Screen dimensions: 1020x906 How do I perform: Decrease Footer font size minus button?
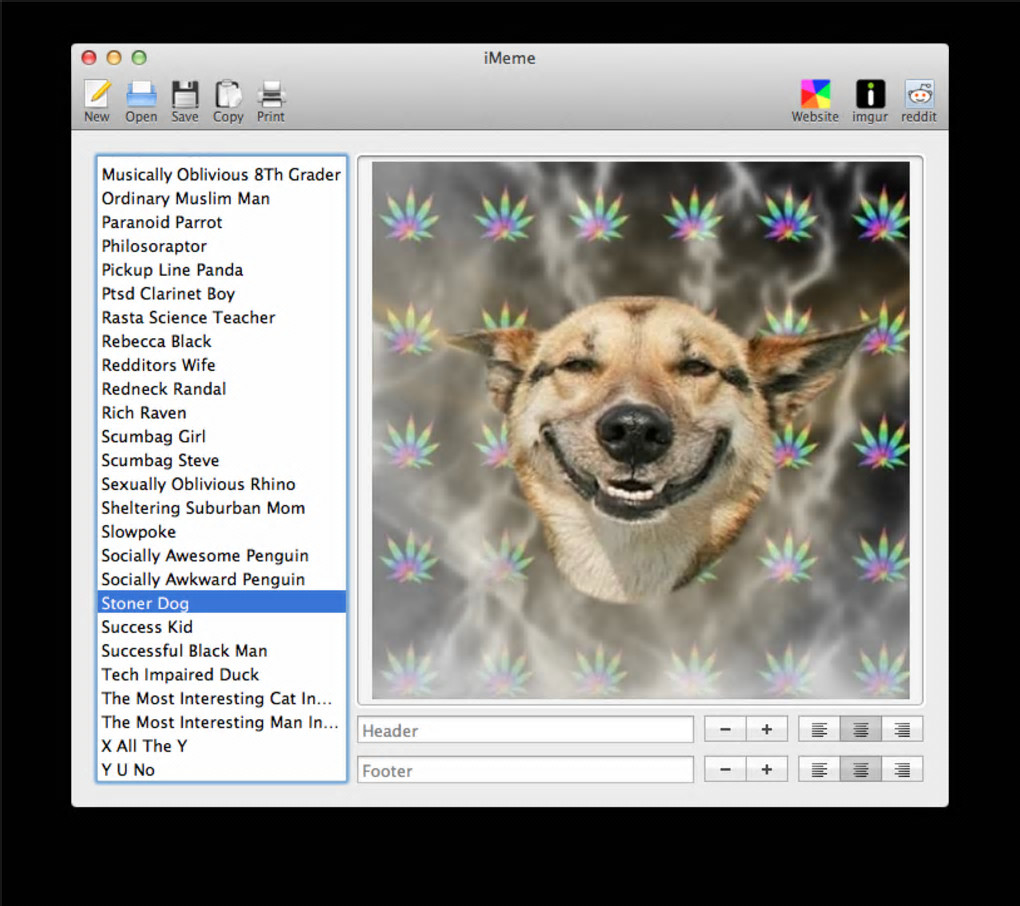click(x=725, y=769)
